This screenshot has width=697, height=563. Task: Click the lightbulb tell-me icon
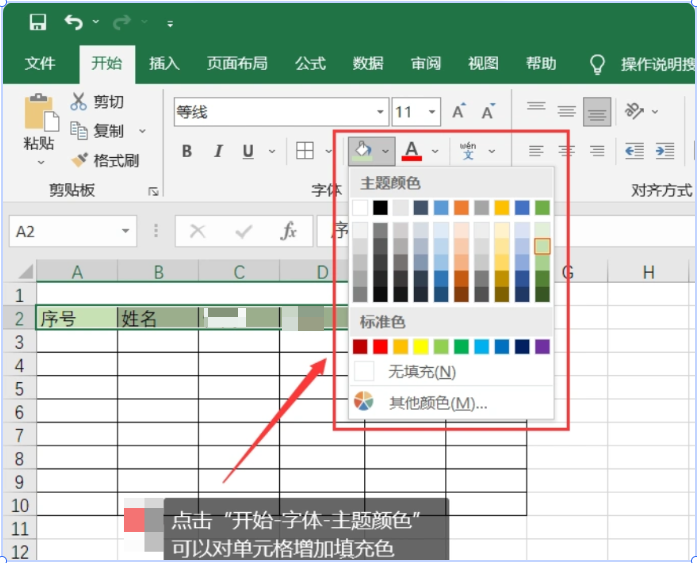click(597, 64)
